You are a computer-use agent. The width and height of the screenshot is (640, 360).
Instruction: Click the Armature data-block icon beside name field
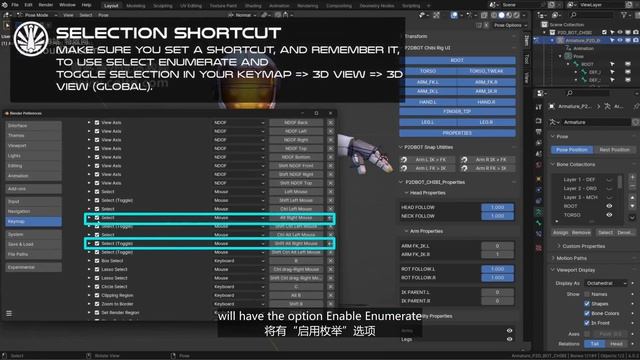[x=554, y=122]
